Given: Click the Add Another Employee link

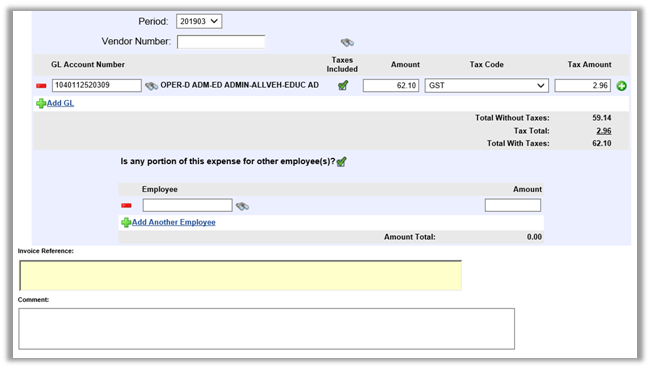Looking at the screenshot, I should (174, 222).
